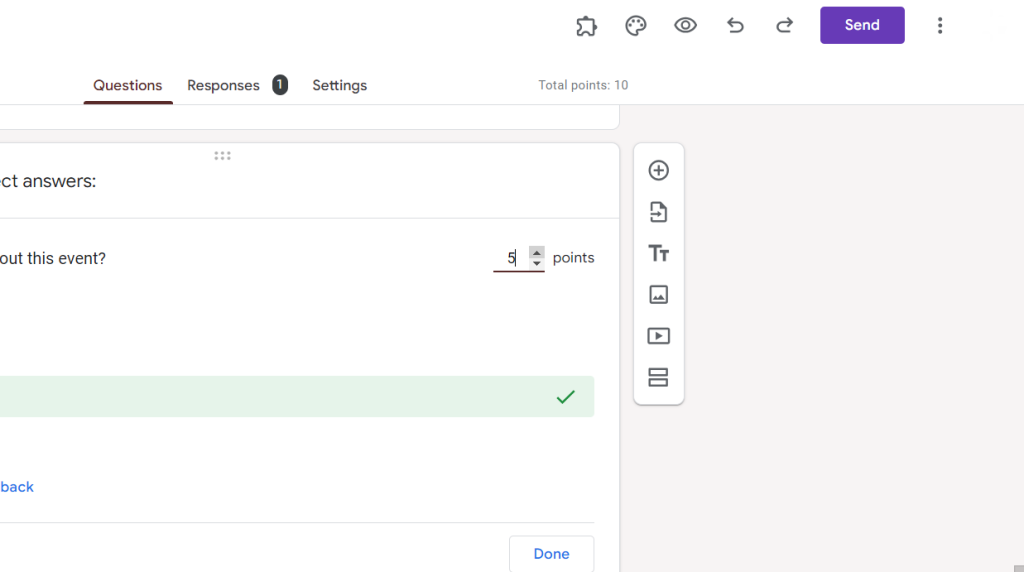Add title and description

[x=658, y=253]
